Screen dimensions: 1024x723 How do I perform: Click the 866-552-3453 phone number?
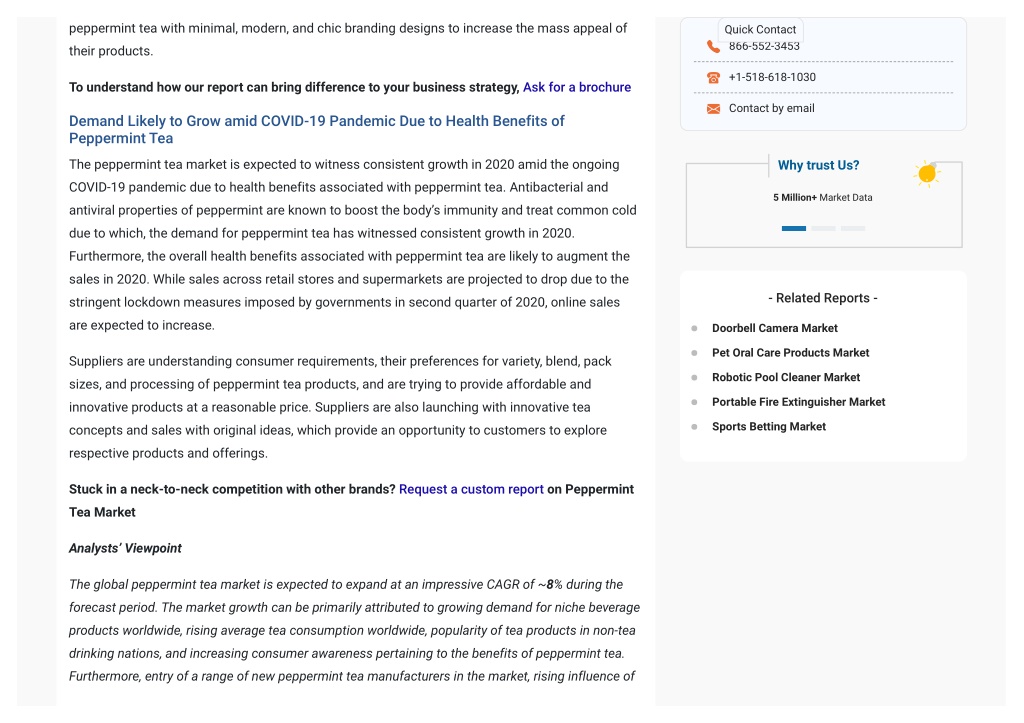point(764,46)
